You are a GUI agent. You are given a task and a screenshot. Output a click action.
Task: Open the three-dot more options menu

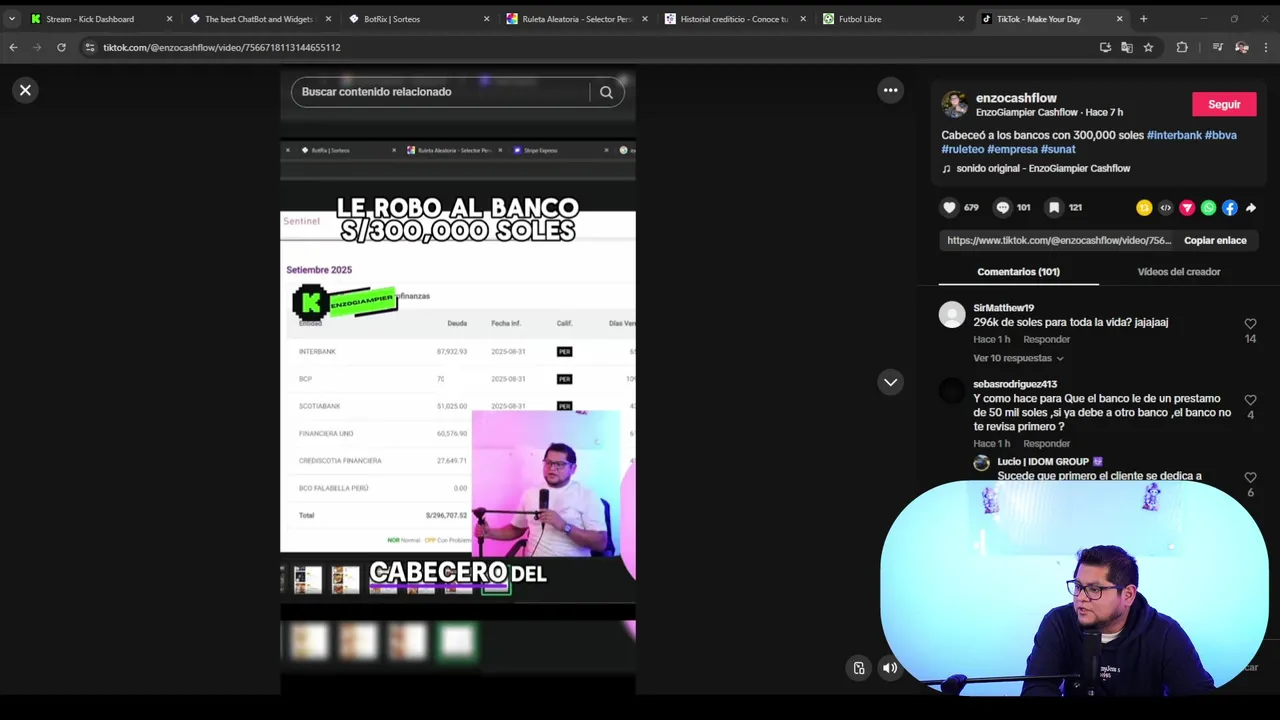click(890, 90)
